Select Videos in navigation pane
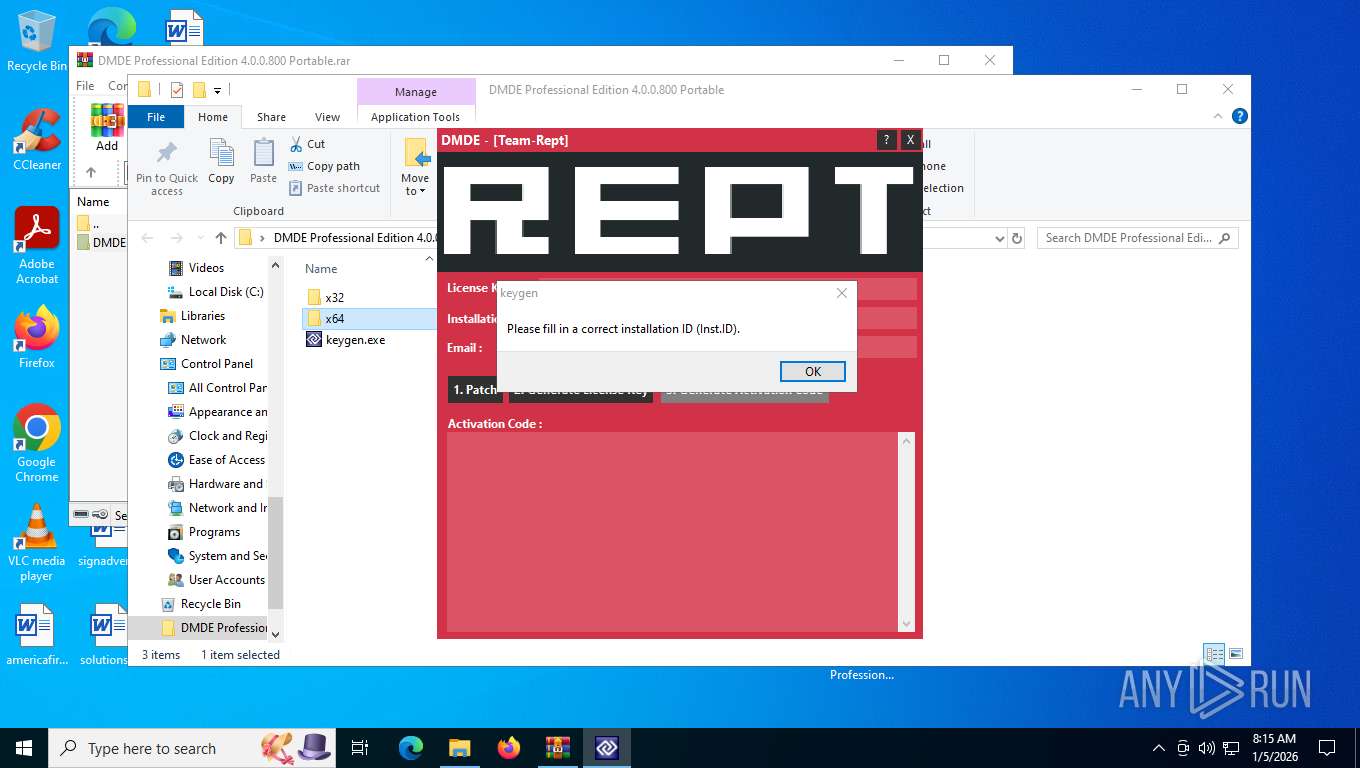The image size is (1360, 768). coord(206,268)
